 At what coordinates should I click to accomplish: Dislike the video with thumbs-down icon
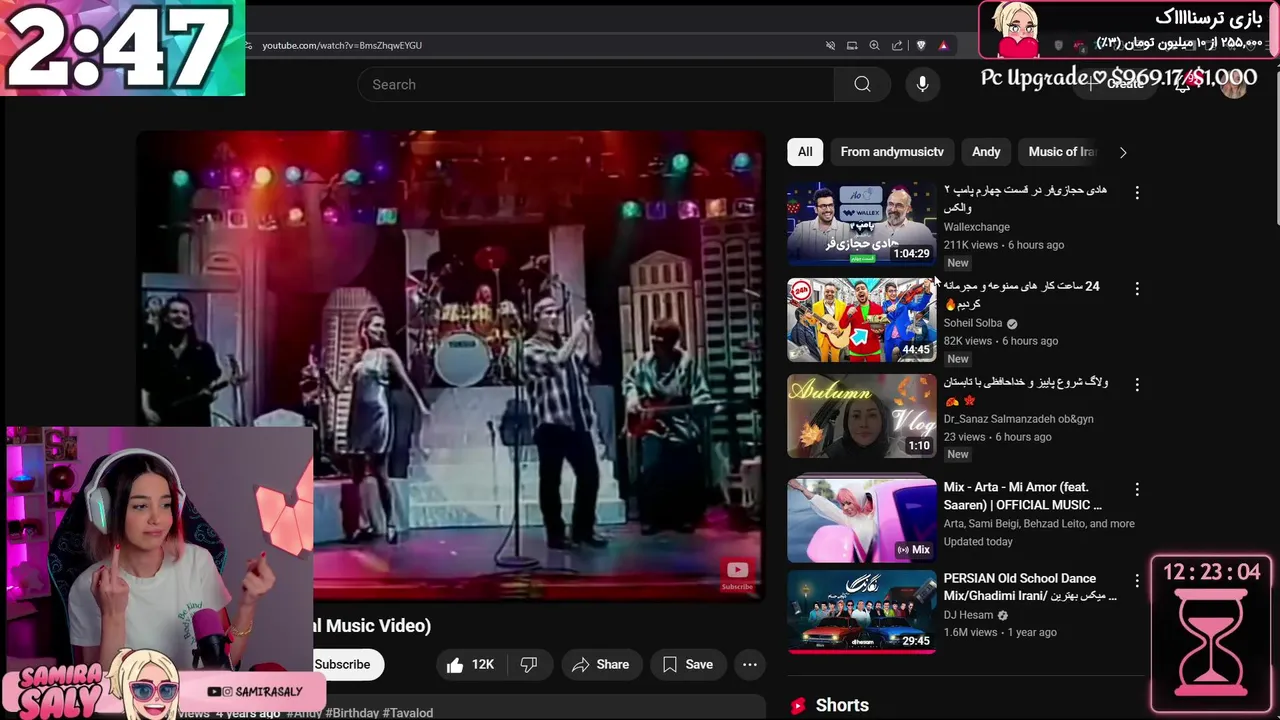pyautogui.click(x=529, y=665)
